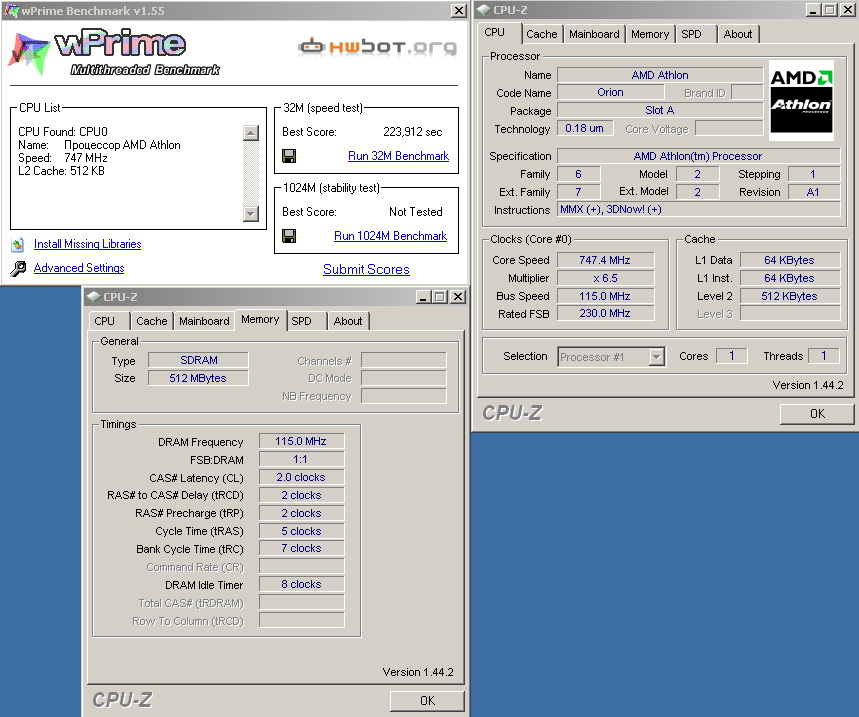Viewport: 859px width, 717px height.
Task: Open the About tab in the Memory window
Action: [x=348, y=321]
